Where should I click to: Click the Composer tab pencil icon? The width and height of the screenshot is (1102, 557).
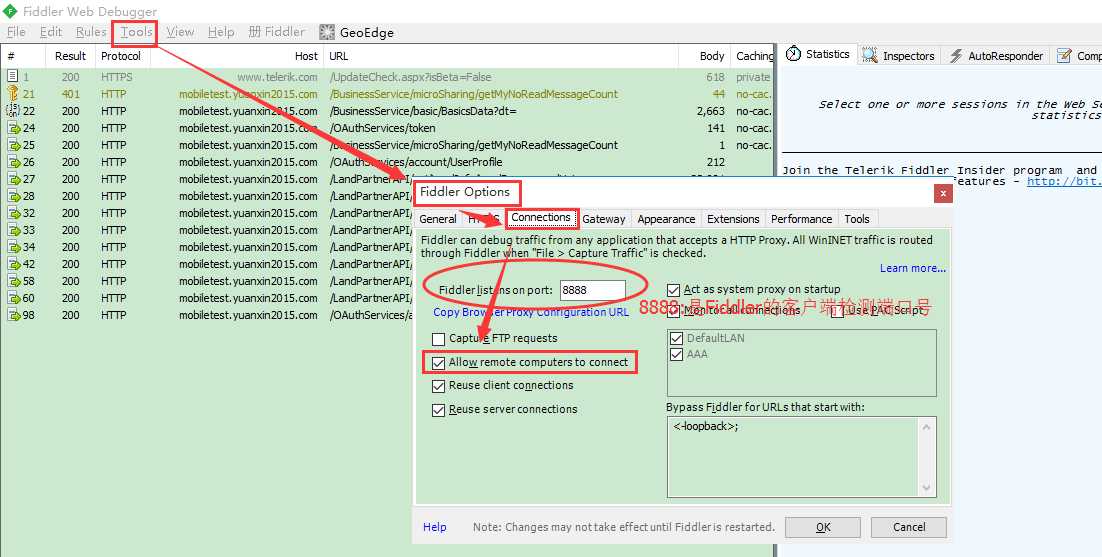[1065, 55]
